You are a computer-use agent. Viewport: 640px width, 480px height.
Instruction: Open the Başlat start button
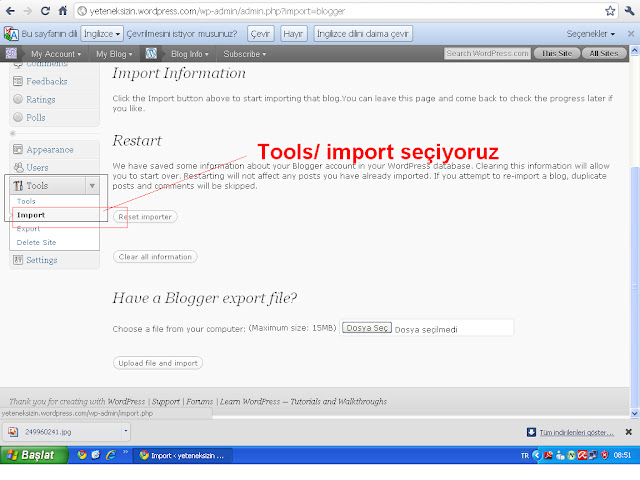[x=34, y=455]
